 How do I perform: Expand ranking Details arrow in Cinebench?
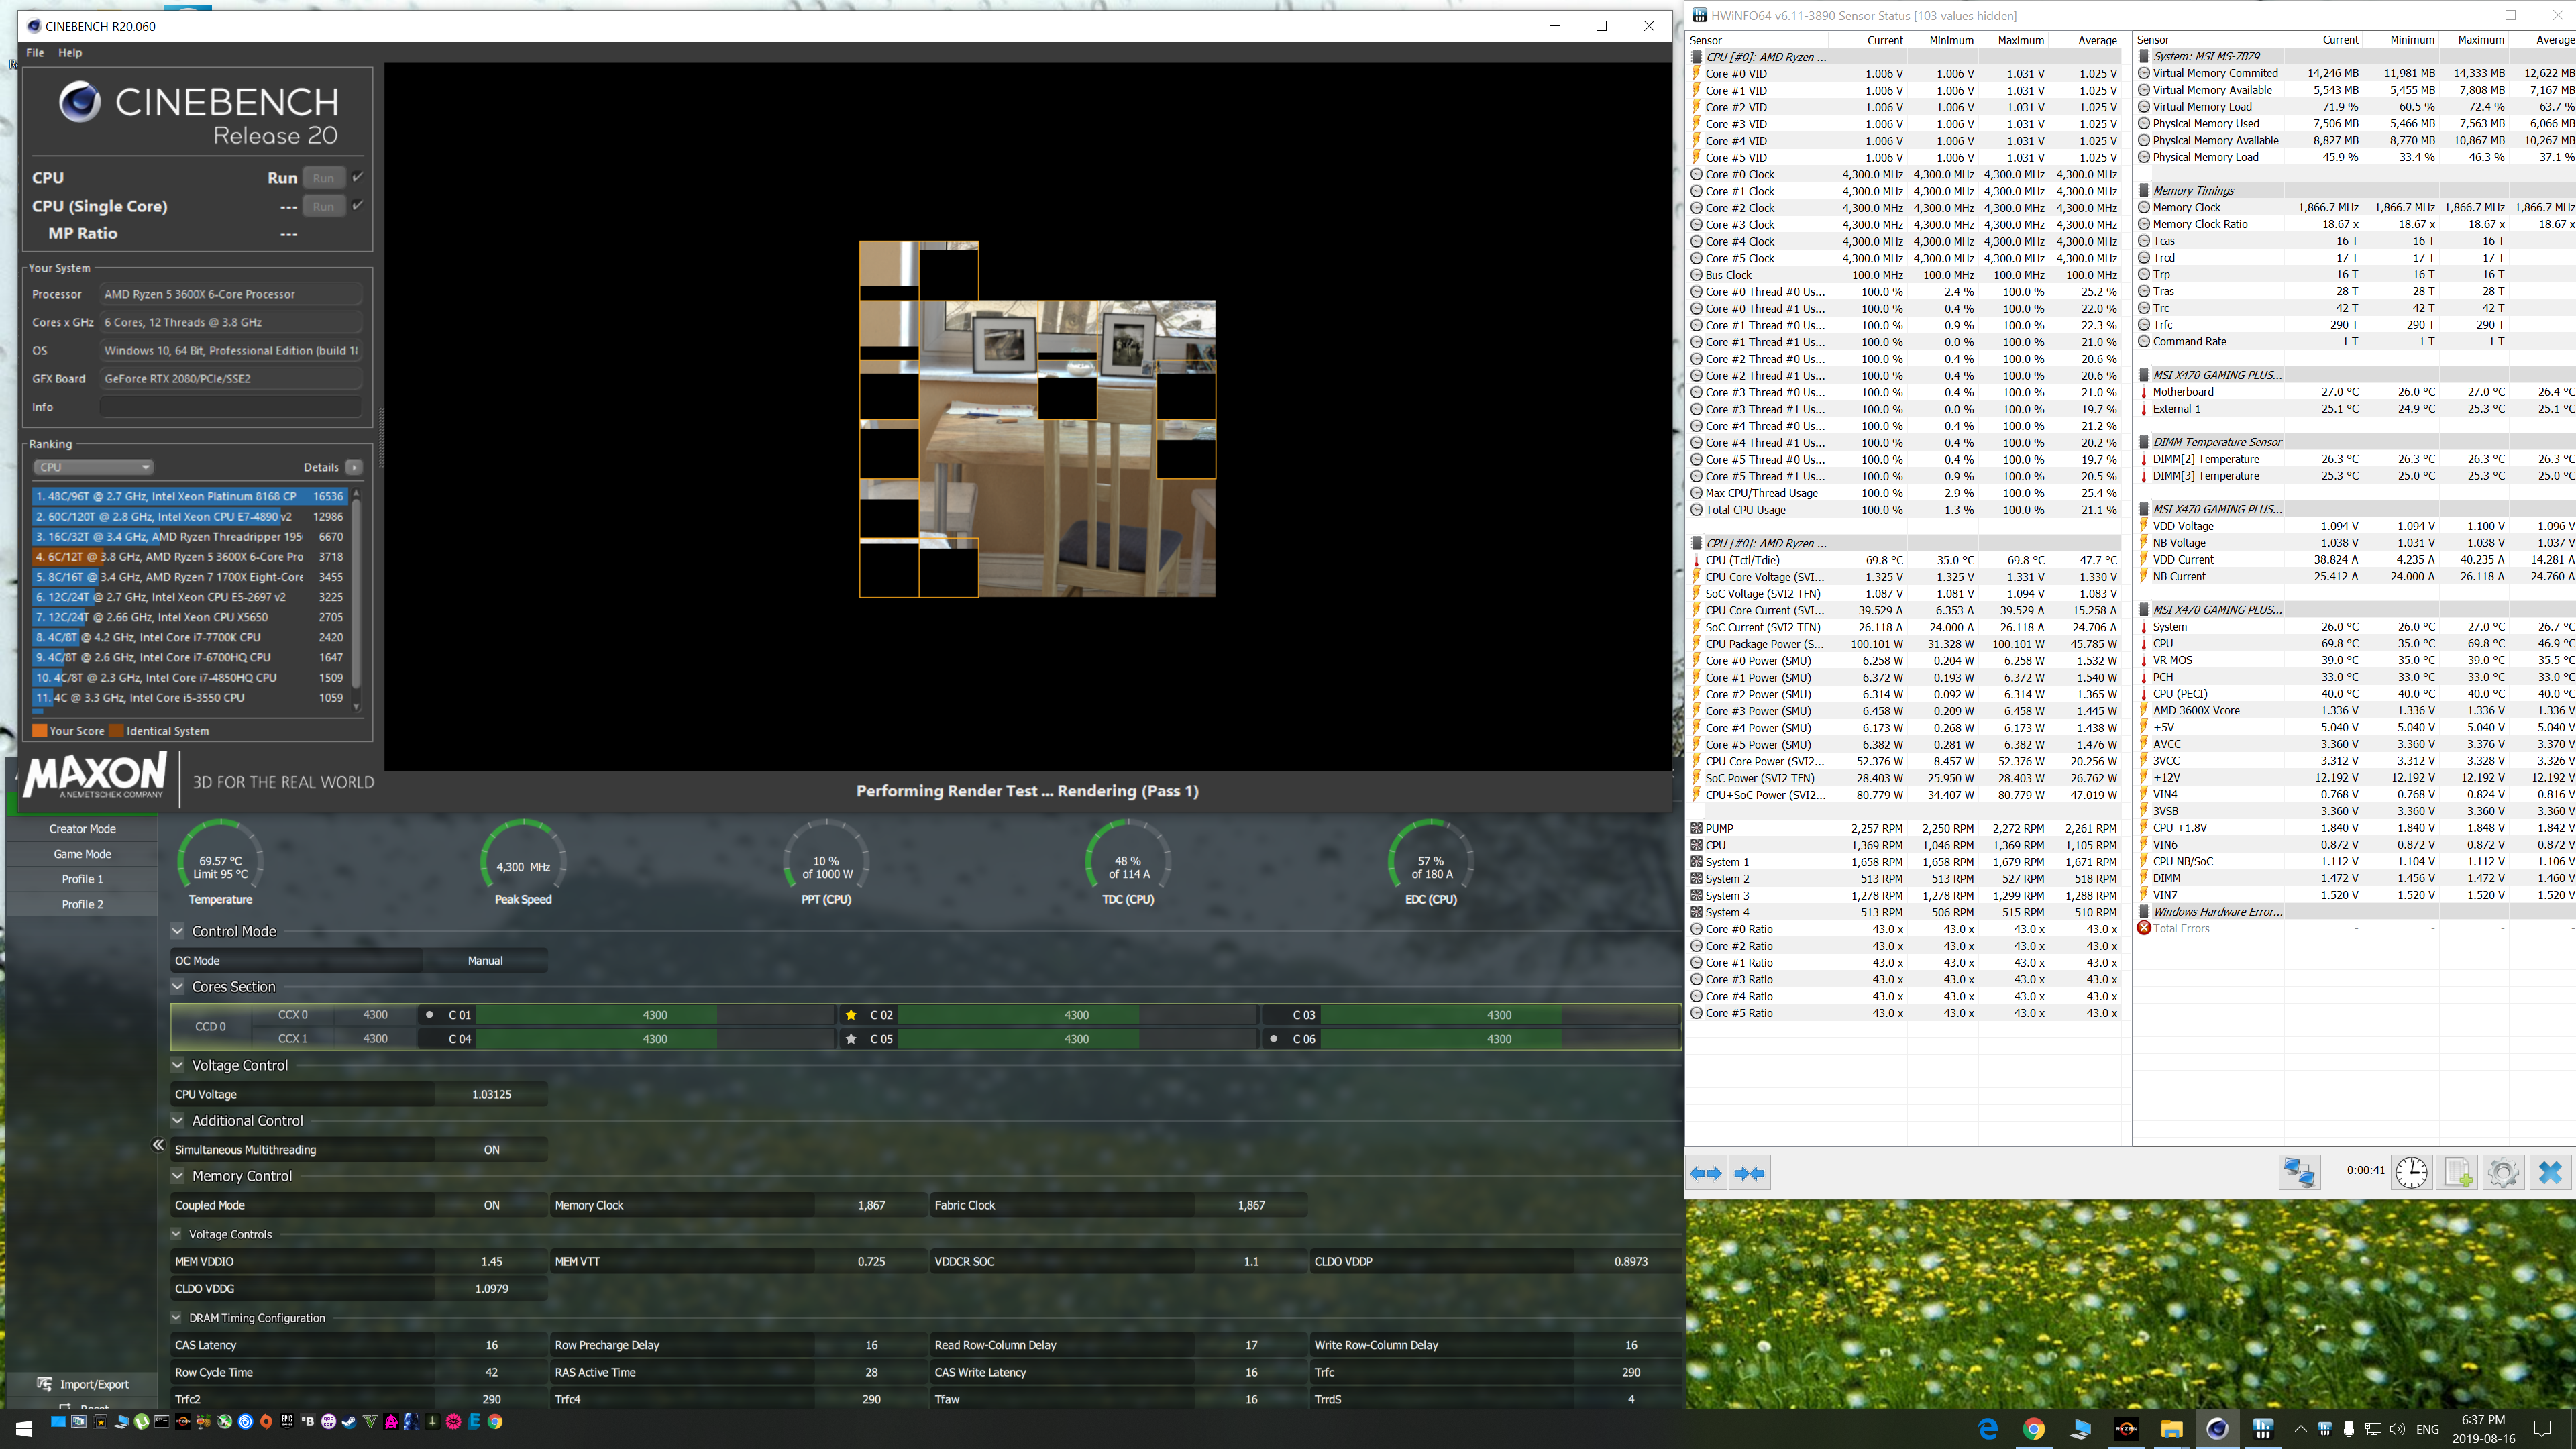[354, 467]
